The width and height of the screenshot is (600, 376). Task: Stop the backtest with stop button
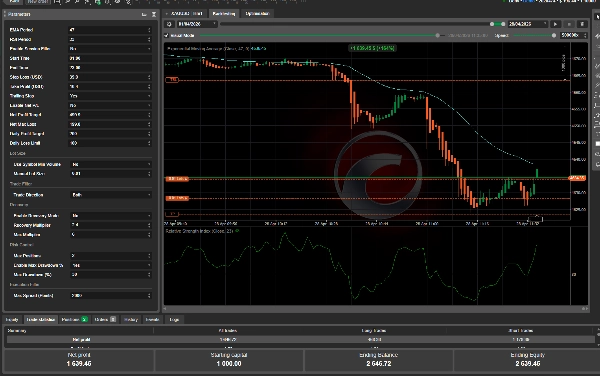pos(569,24)
